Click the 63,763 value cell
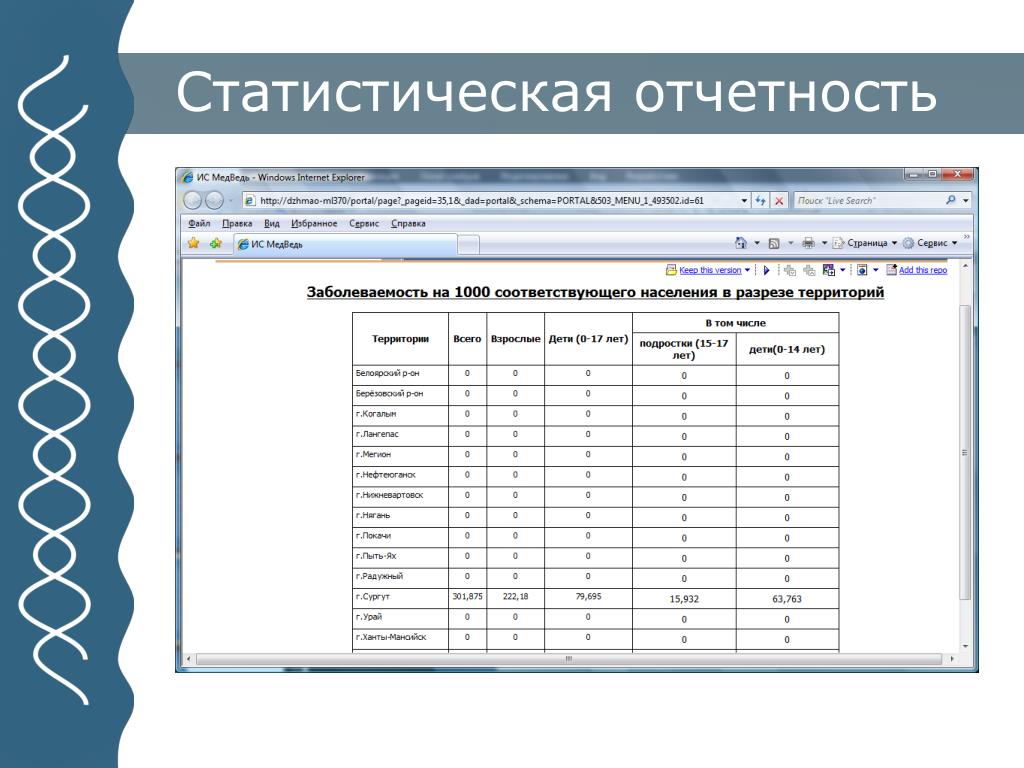Viewport: 1024px width, 768px height. coord(787,599)
